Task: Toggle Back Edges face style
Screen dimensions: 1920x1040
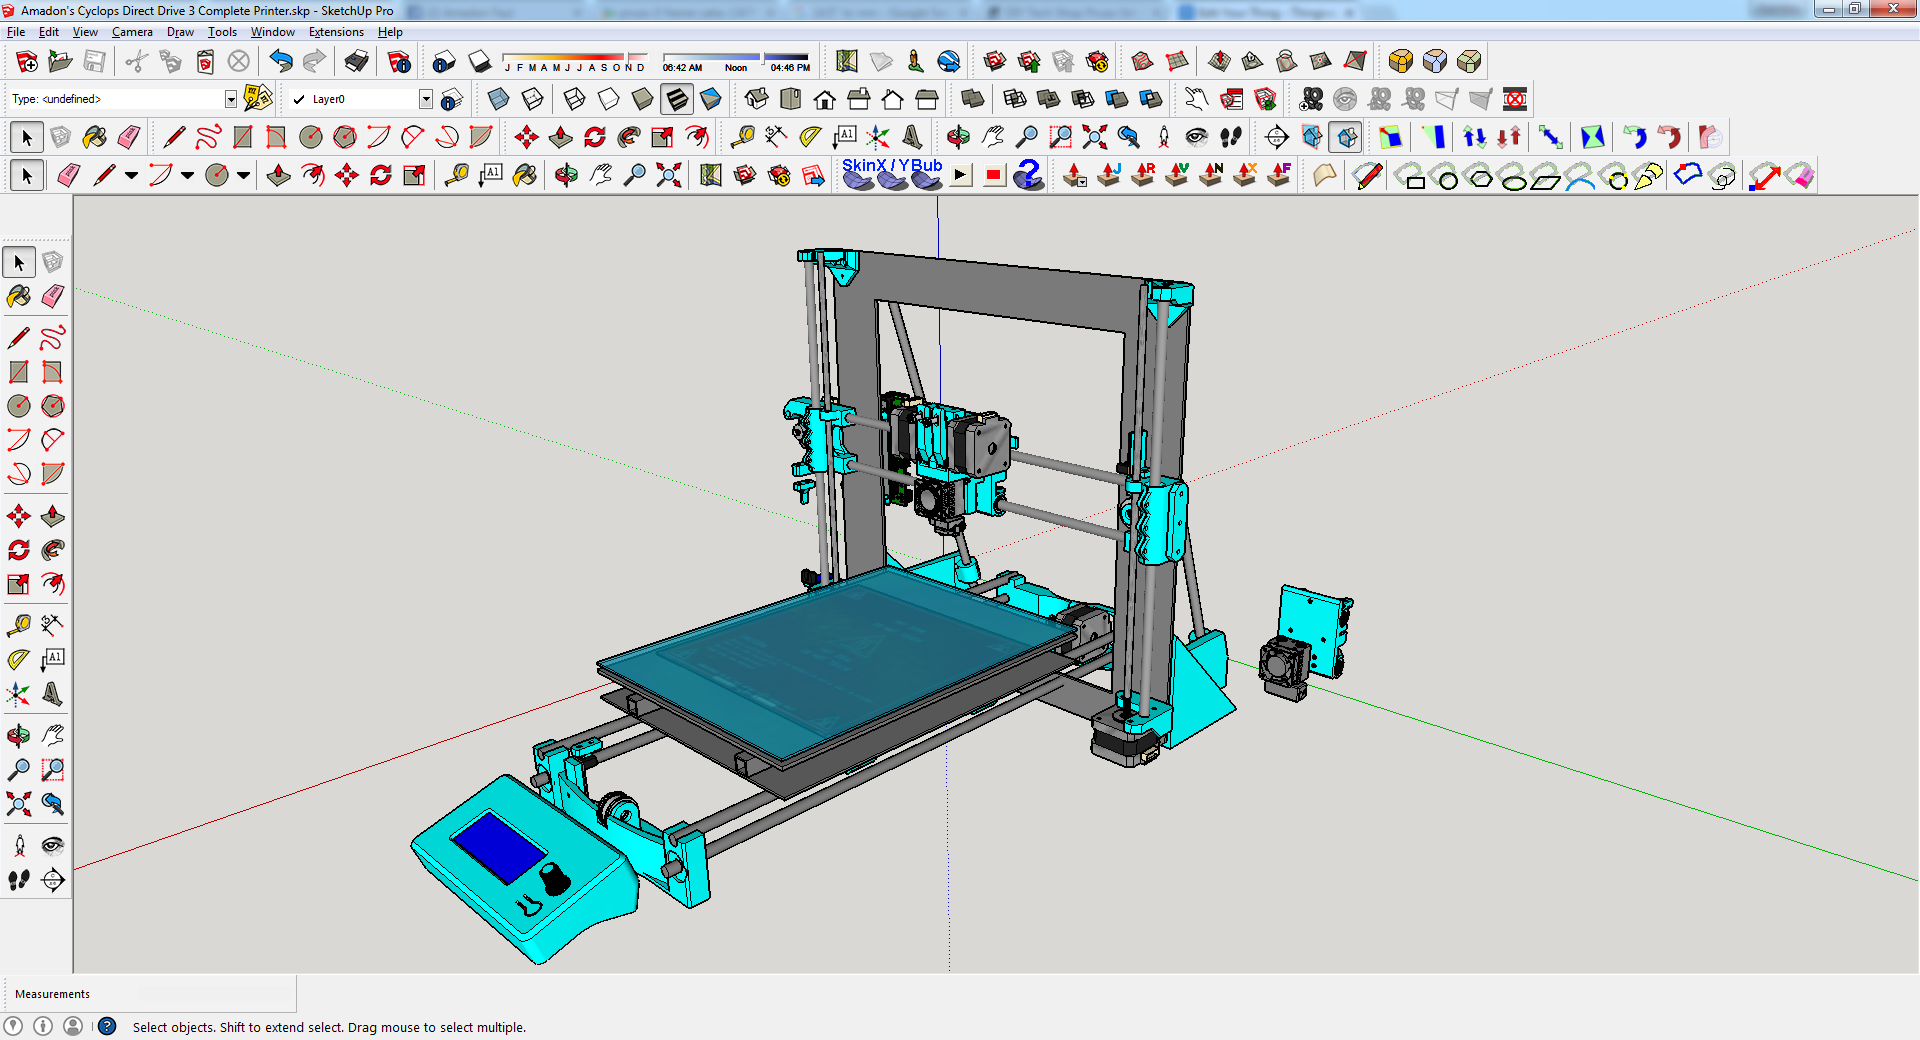Action: click(533, 99)
